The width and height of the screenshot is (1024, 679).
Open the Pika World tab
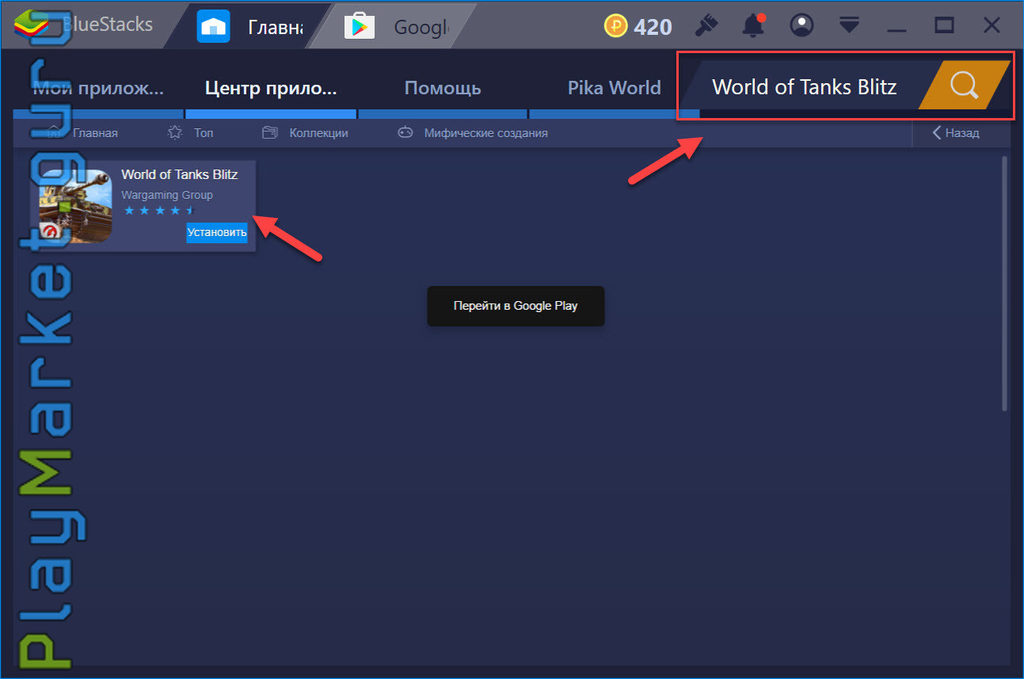(614, 87)
